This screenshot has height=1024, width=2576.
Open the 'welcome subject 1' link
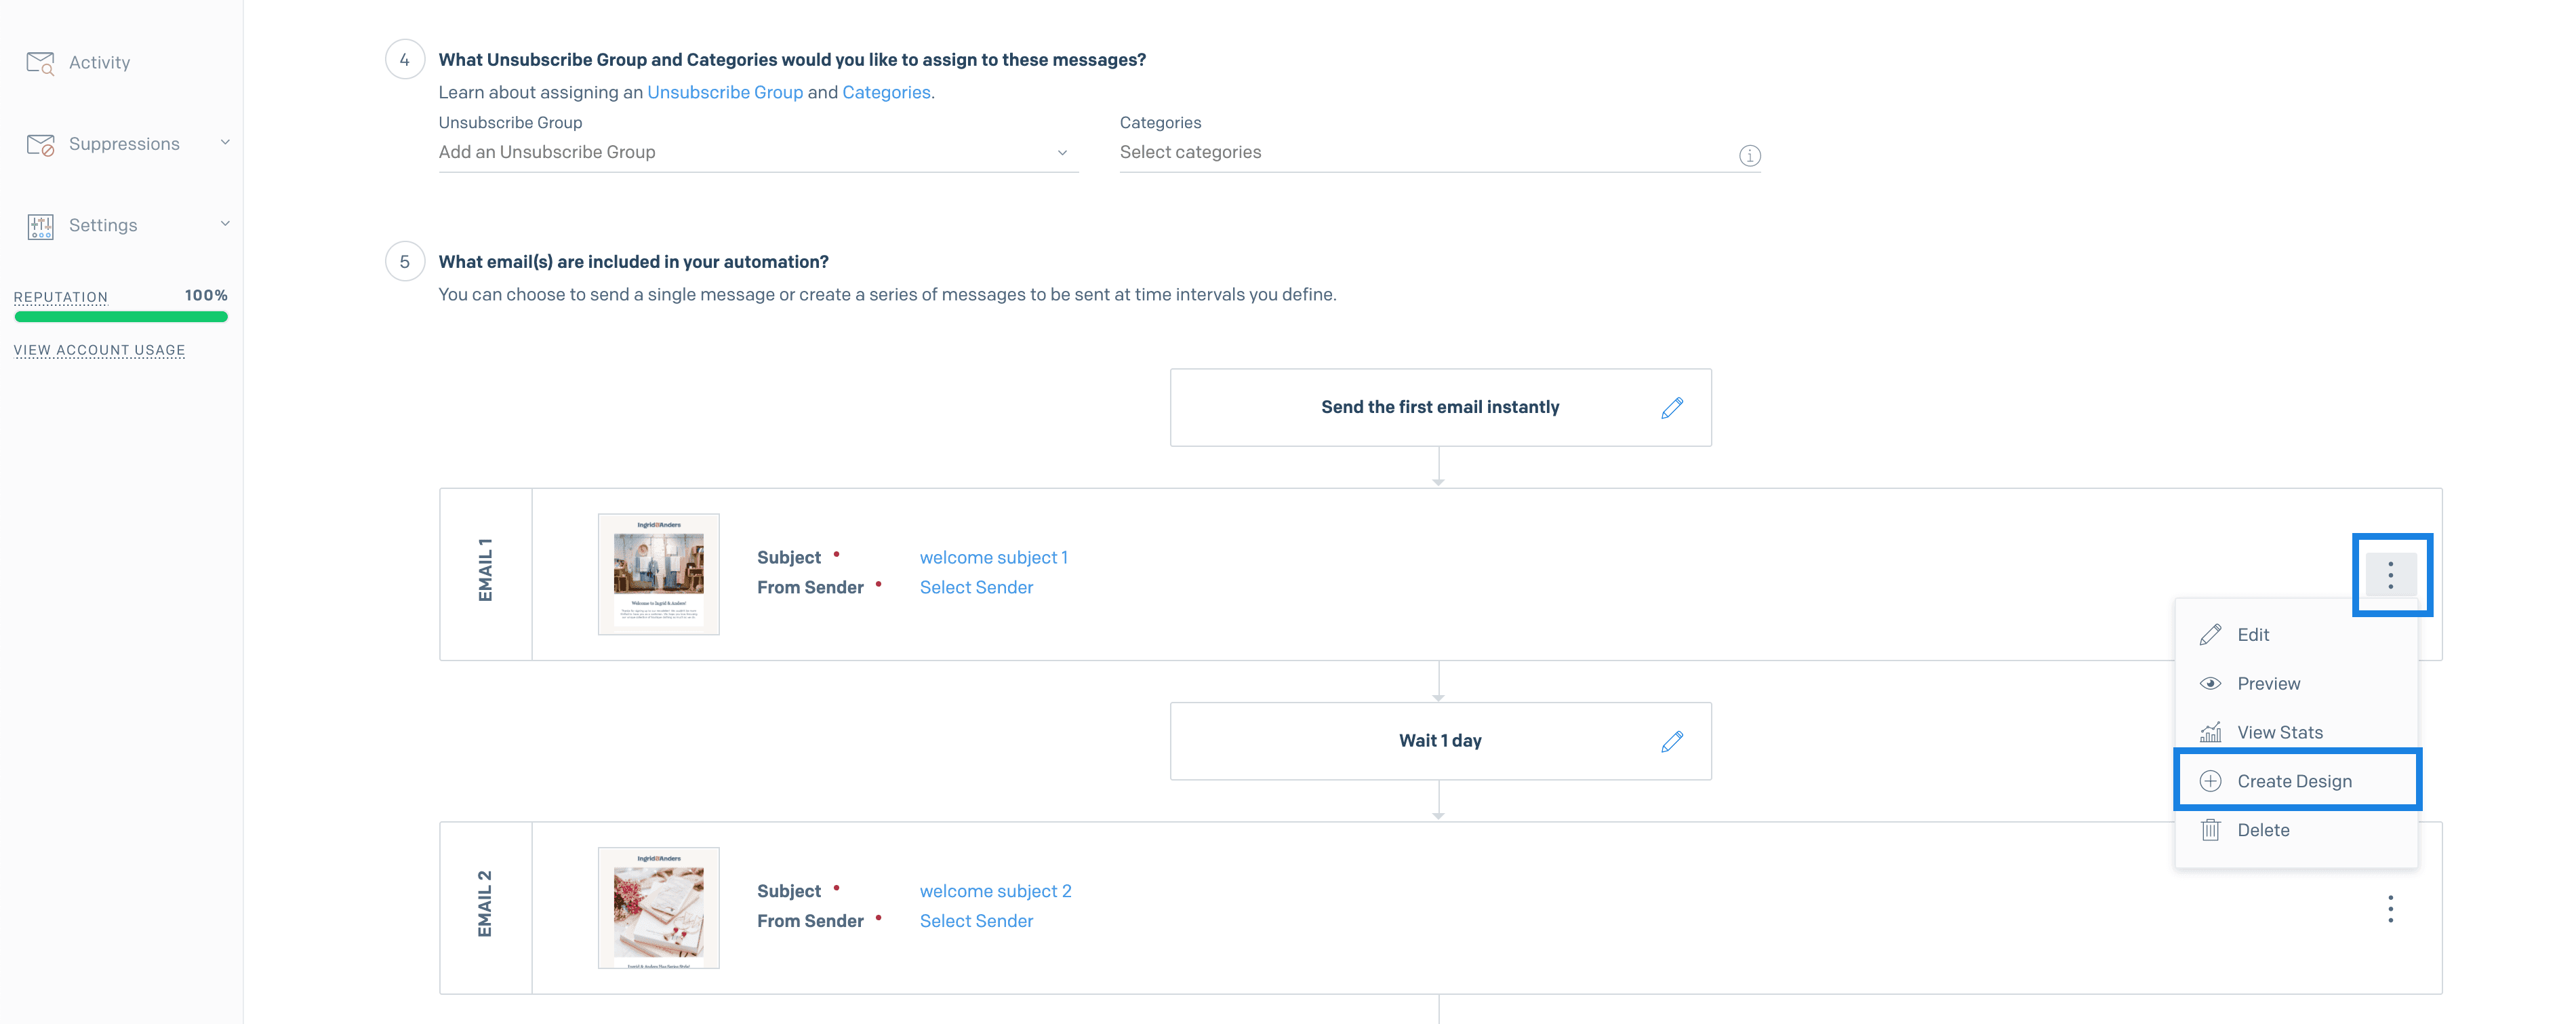pos(994,557)
